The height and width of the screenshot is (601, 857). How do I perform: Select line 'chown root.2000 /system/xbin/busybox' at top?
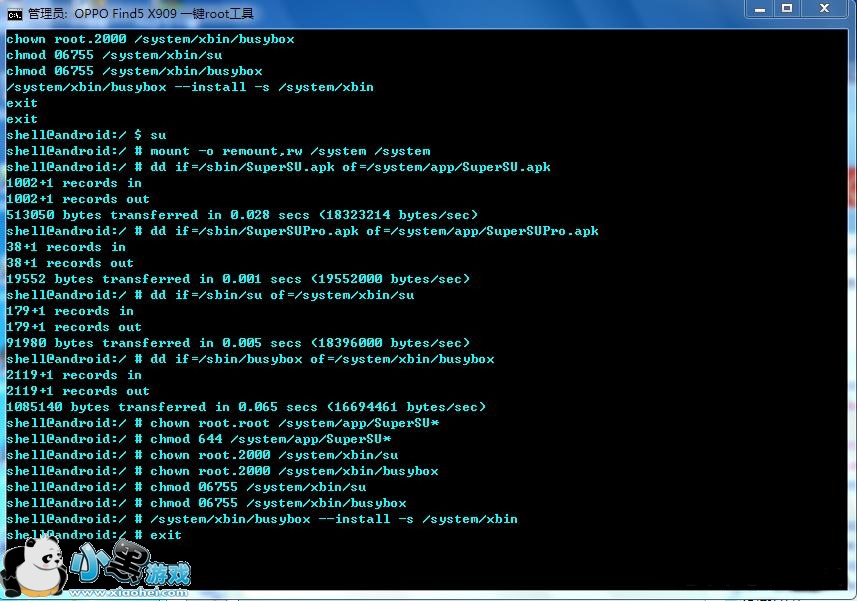click(150, 39)
